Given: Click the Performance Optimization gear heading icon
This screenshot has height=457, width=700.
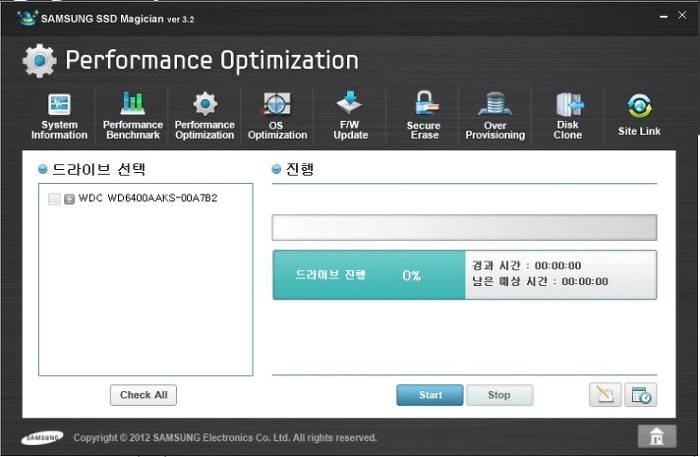Looking at the screenshot, I should (40, 61).
